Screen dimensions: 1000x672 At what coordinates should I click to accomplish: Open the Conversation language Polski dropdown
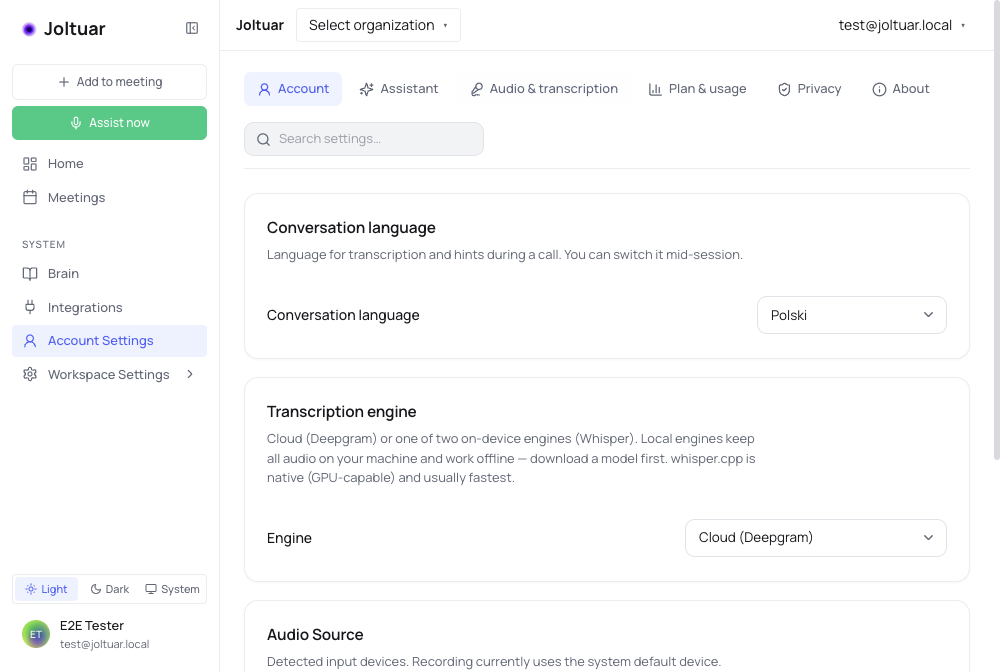[x=851, y=315]
